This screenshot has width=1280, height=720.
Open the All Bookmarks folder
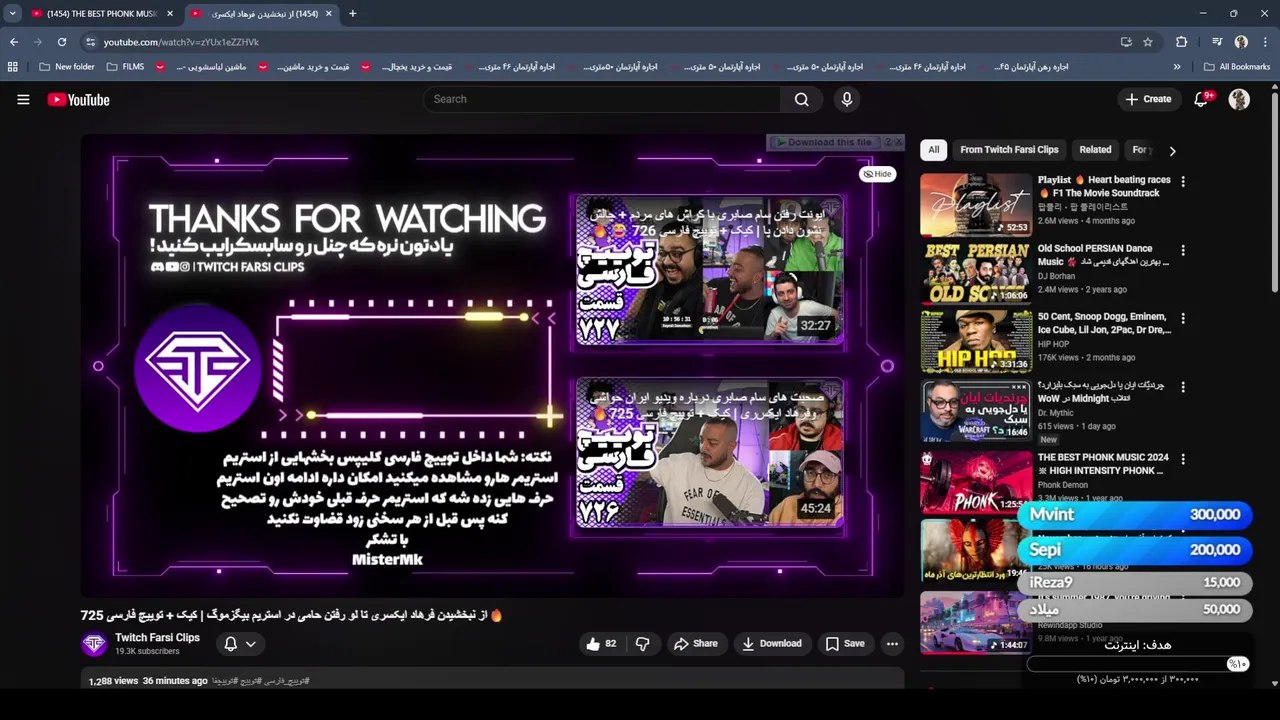(x=1237, y=67)
